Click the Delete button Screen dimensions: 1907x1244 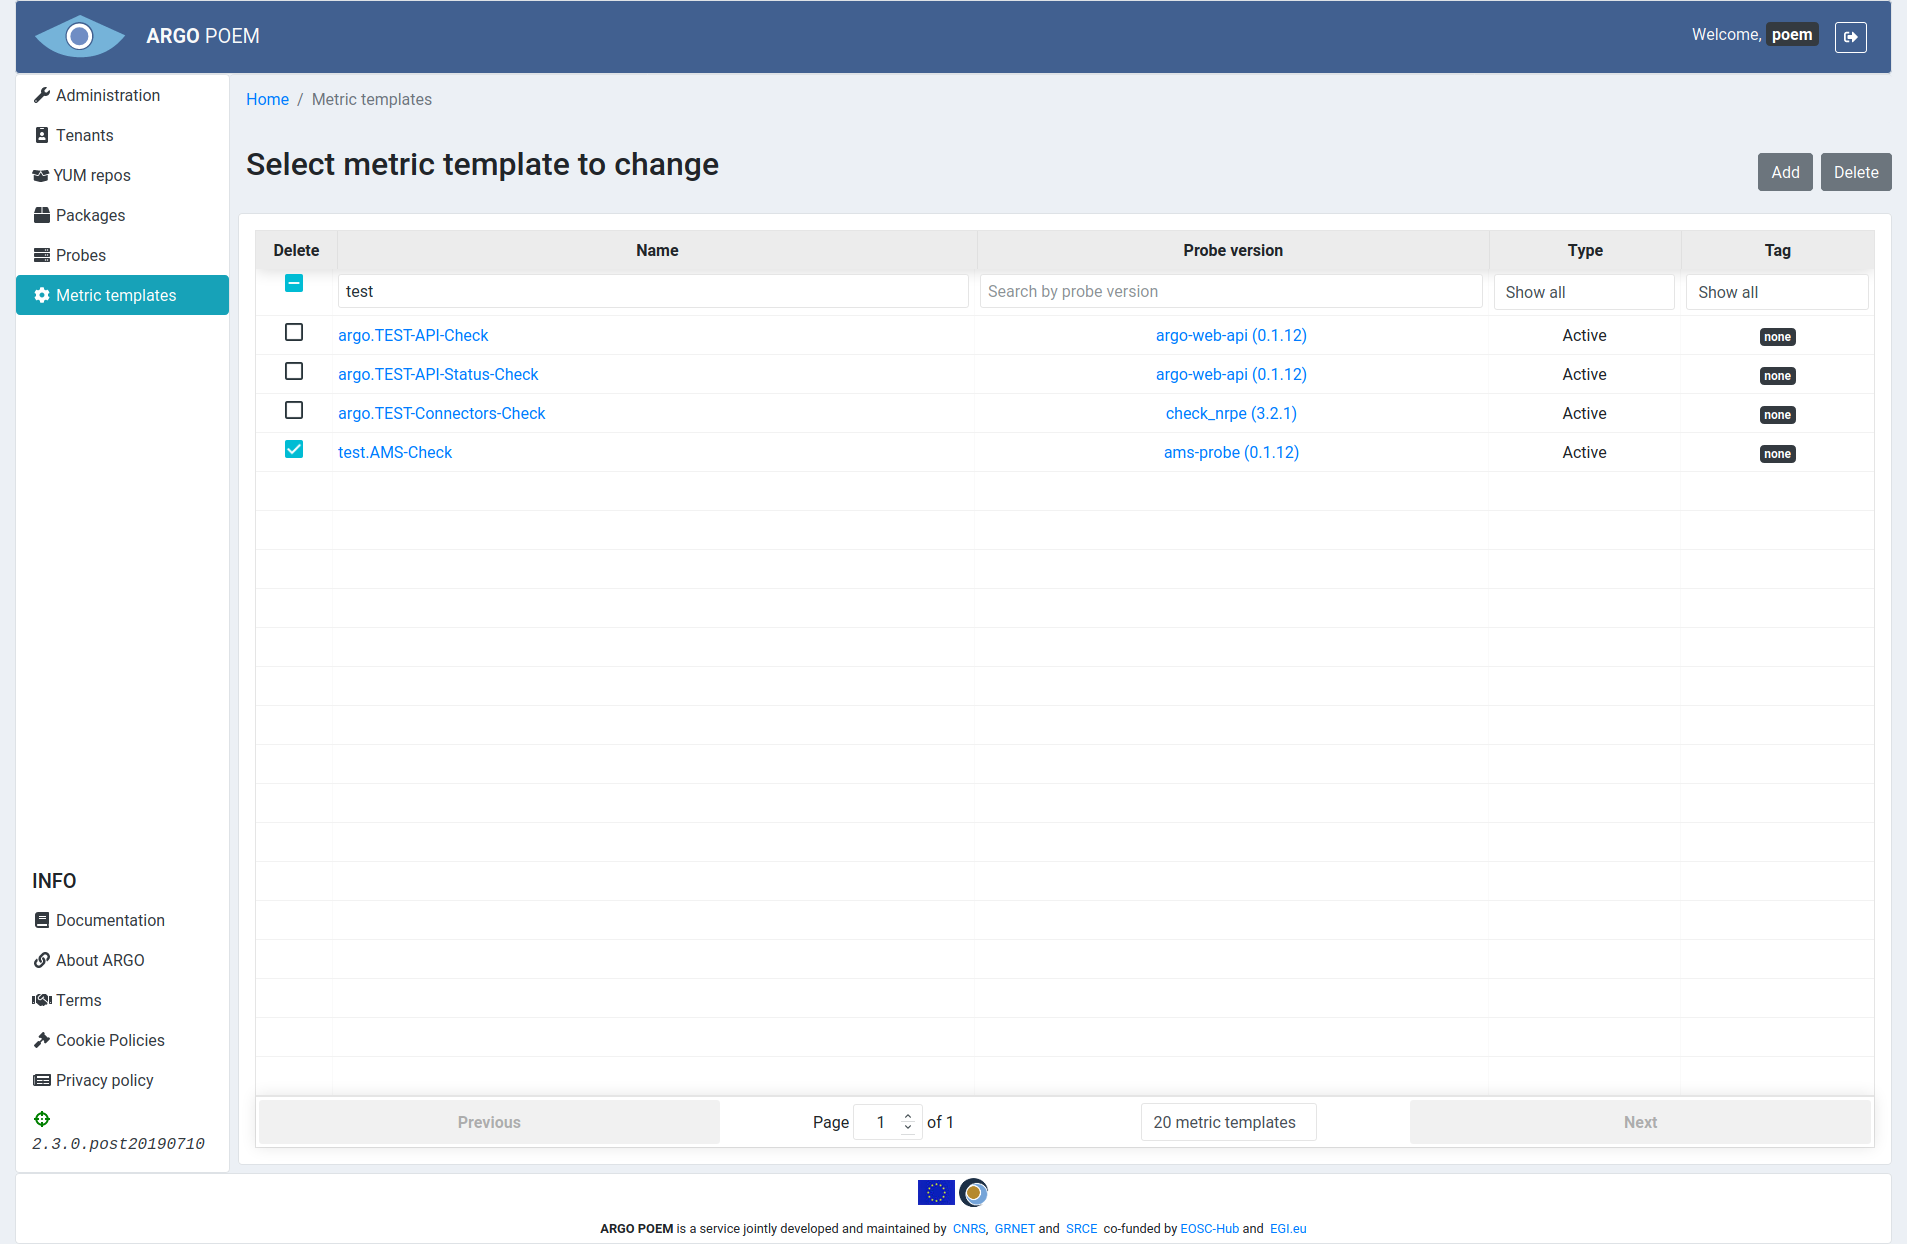pos(1856,172)
